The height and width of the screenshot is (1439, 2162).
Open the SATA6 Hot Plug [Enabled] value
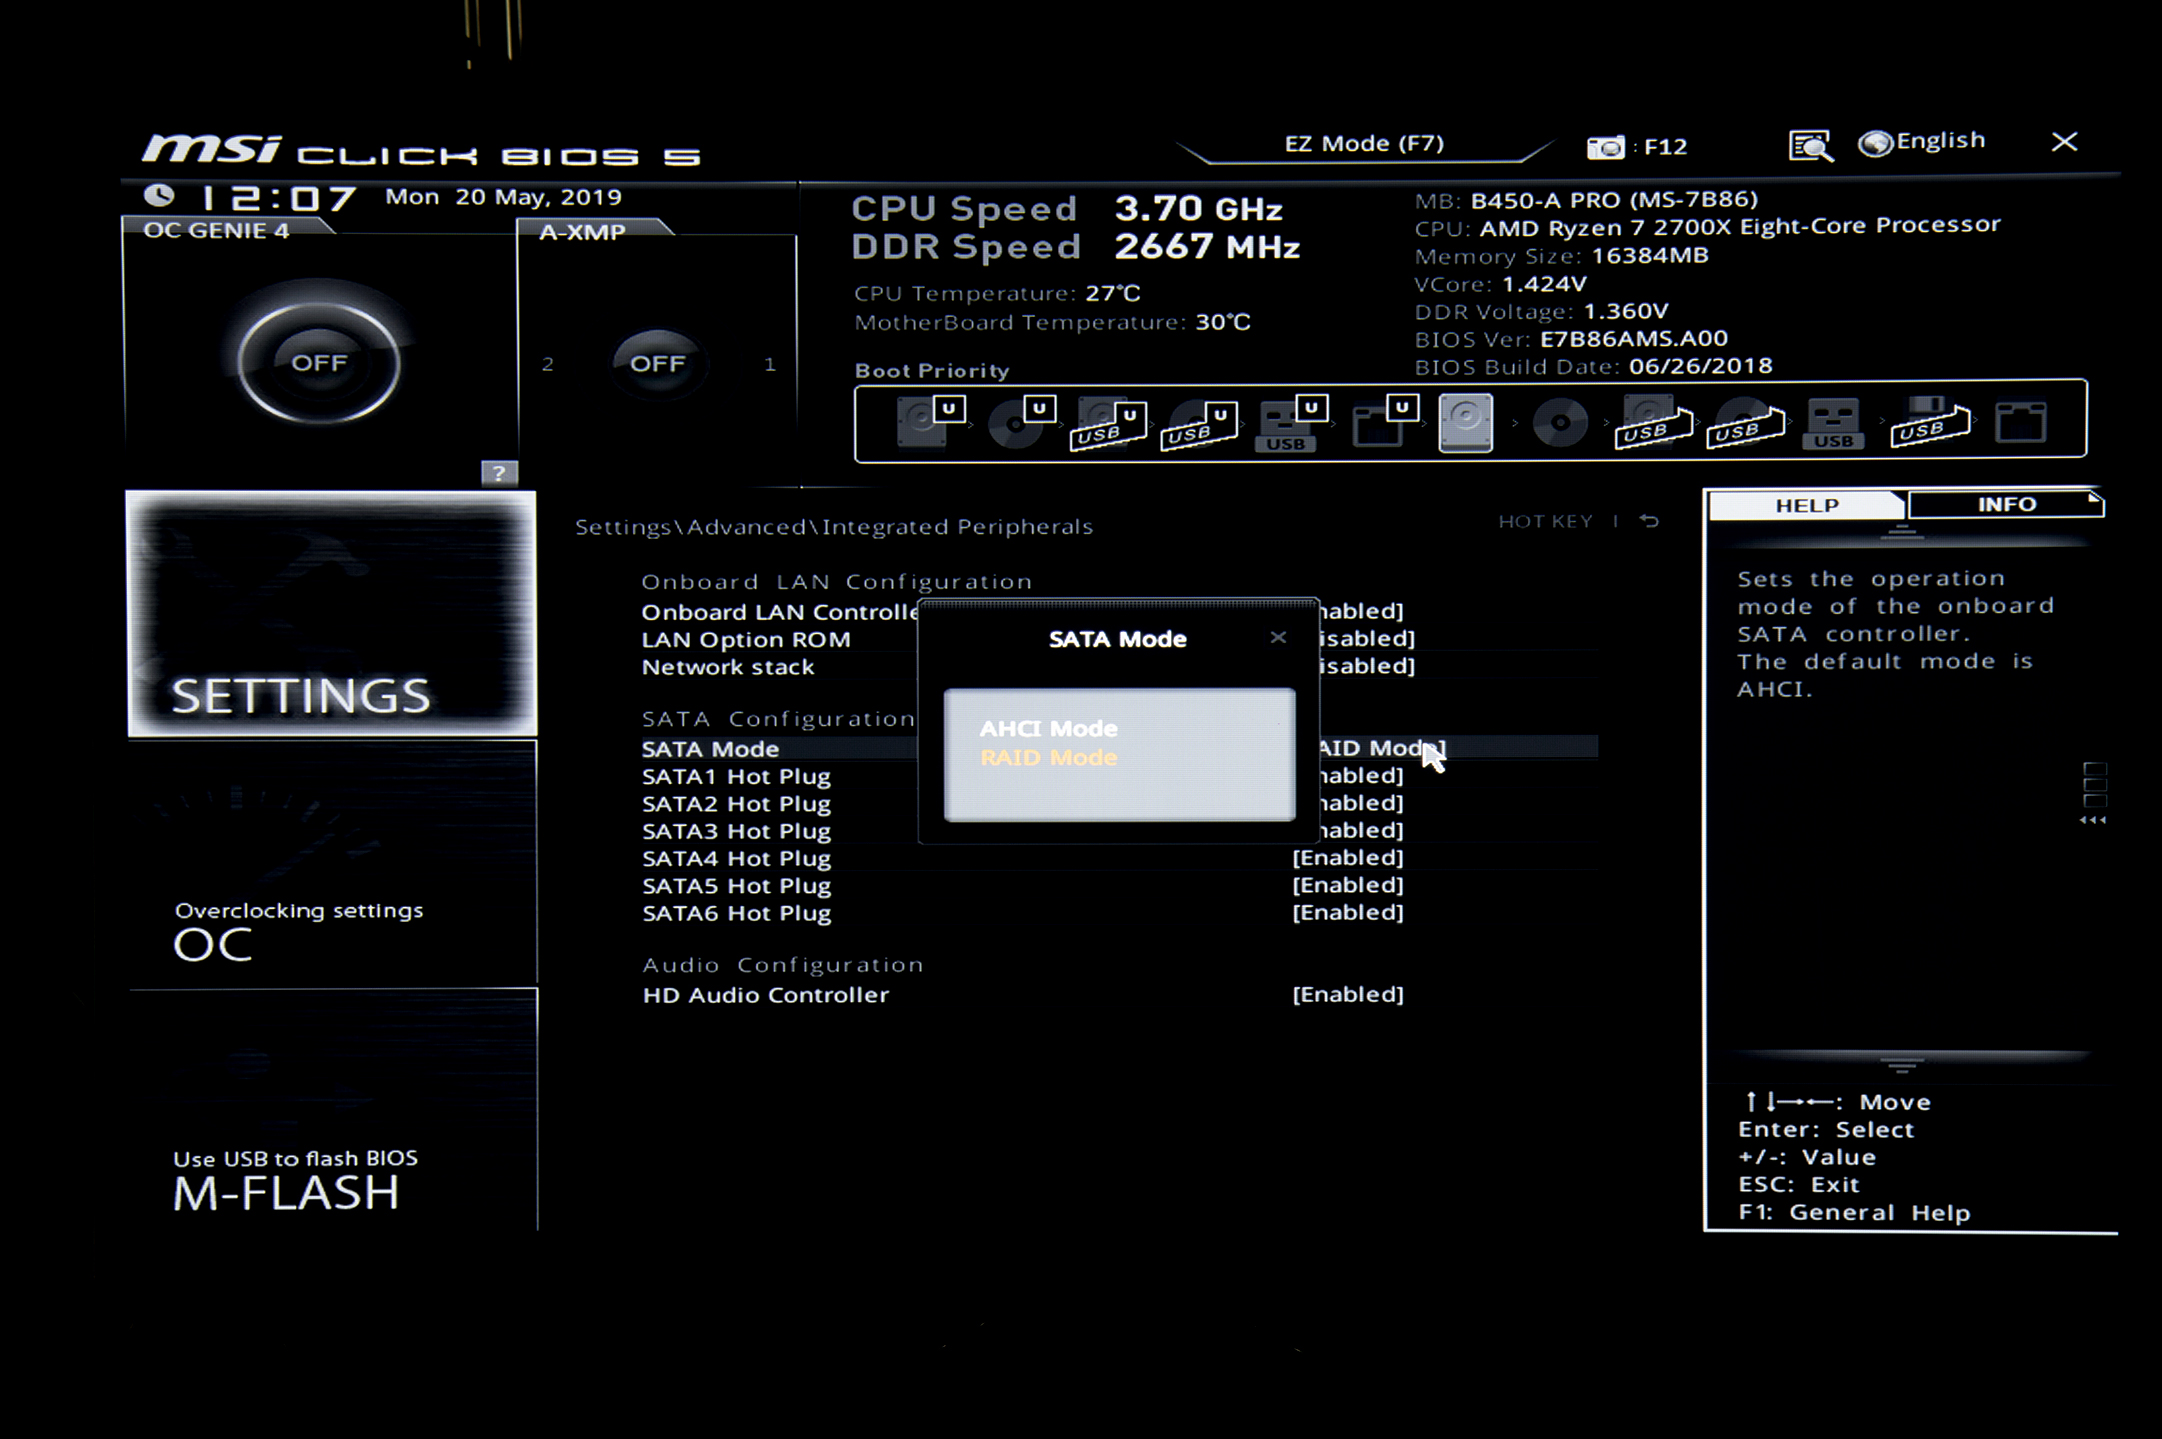(1348, 912)
